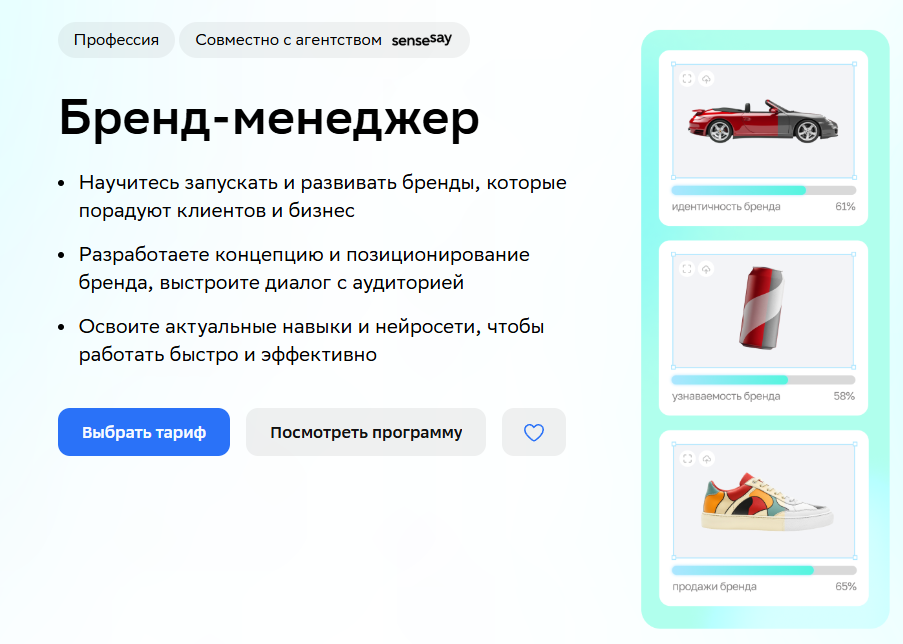The image size is (903, 644).
Task: Click upload cloud icon on the sneaker card
Action: point(707,459)
